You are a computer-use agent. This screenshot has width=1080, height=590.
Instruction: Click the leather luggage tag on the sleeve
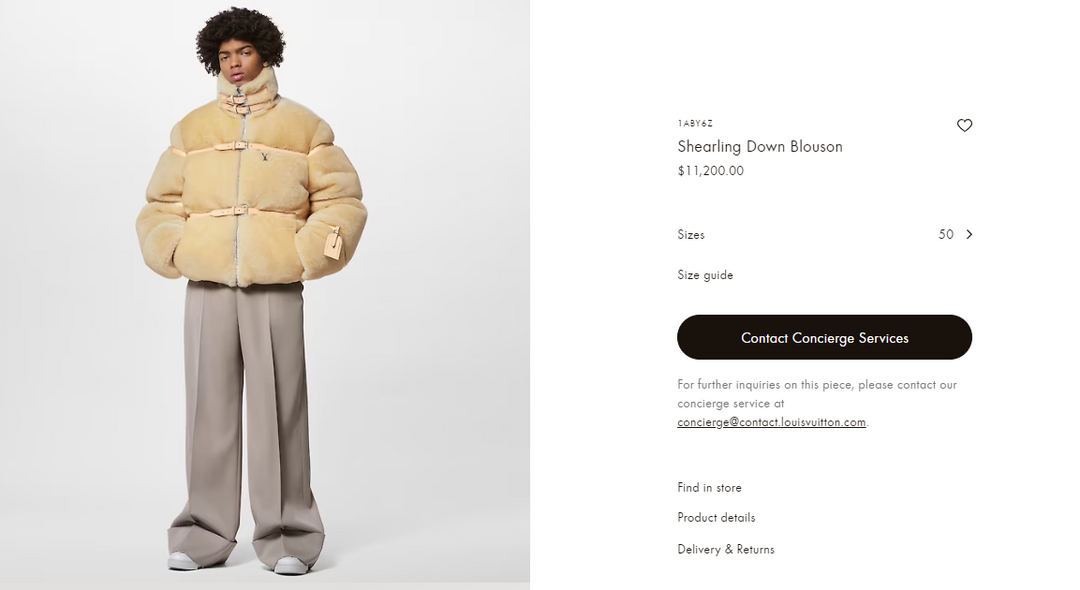click(x=333, y=244)
